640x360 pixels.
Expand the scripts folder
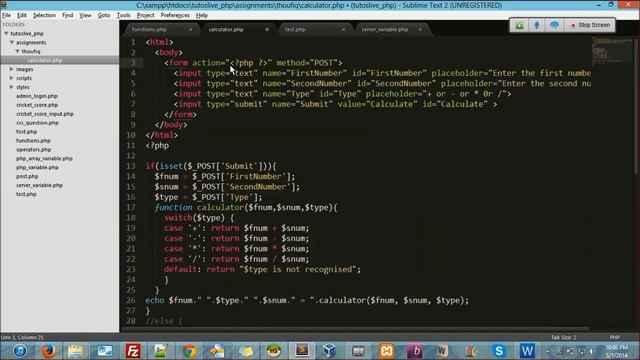point(11,78)
